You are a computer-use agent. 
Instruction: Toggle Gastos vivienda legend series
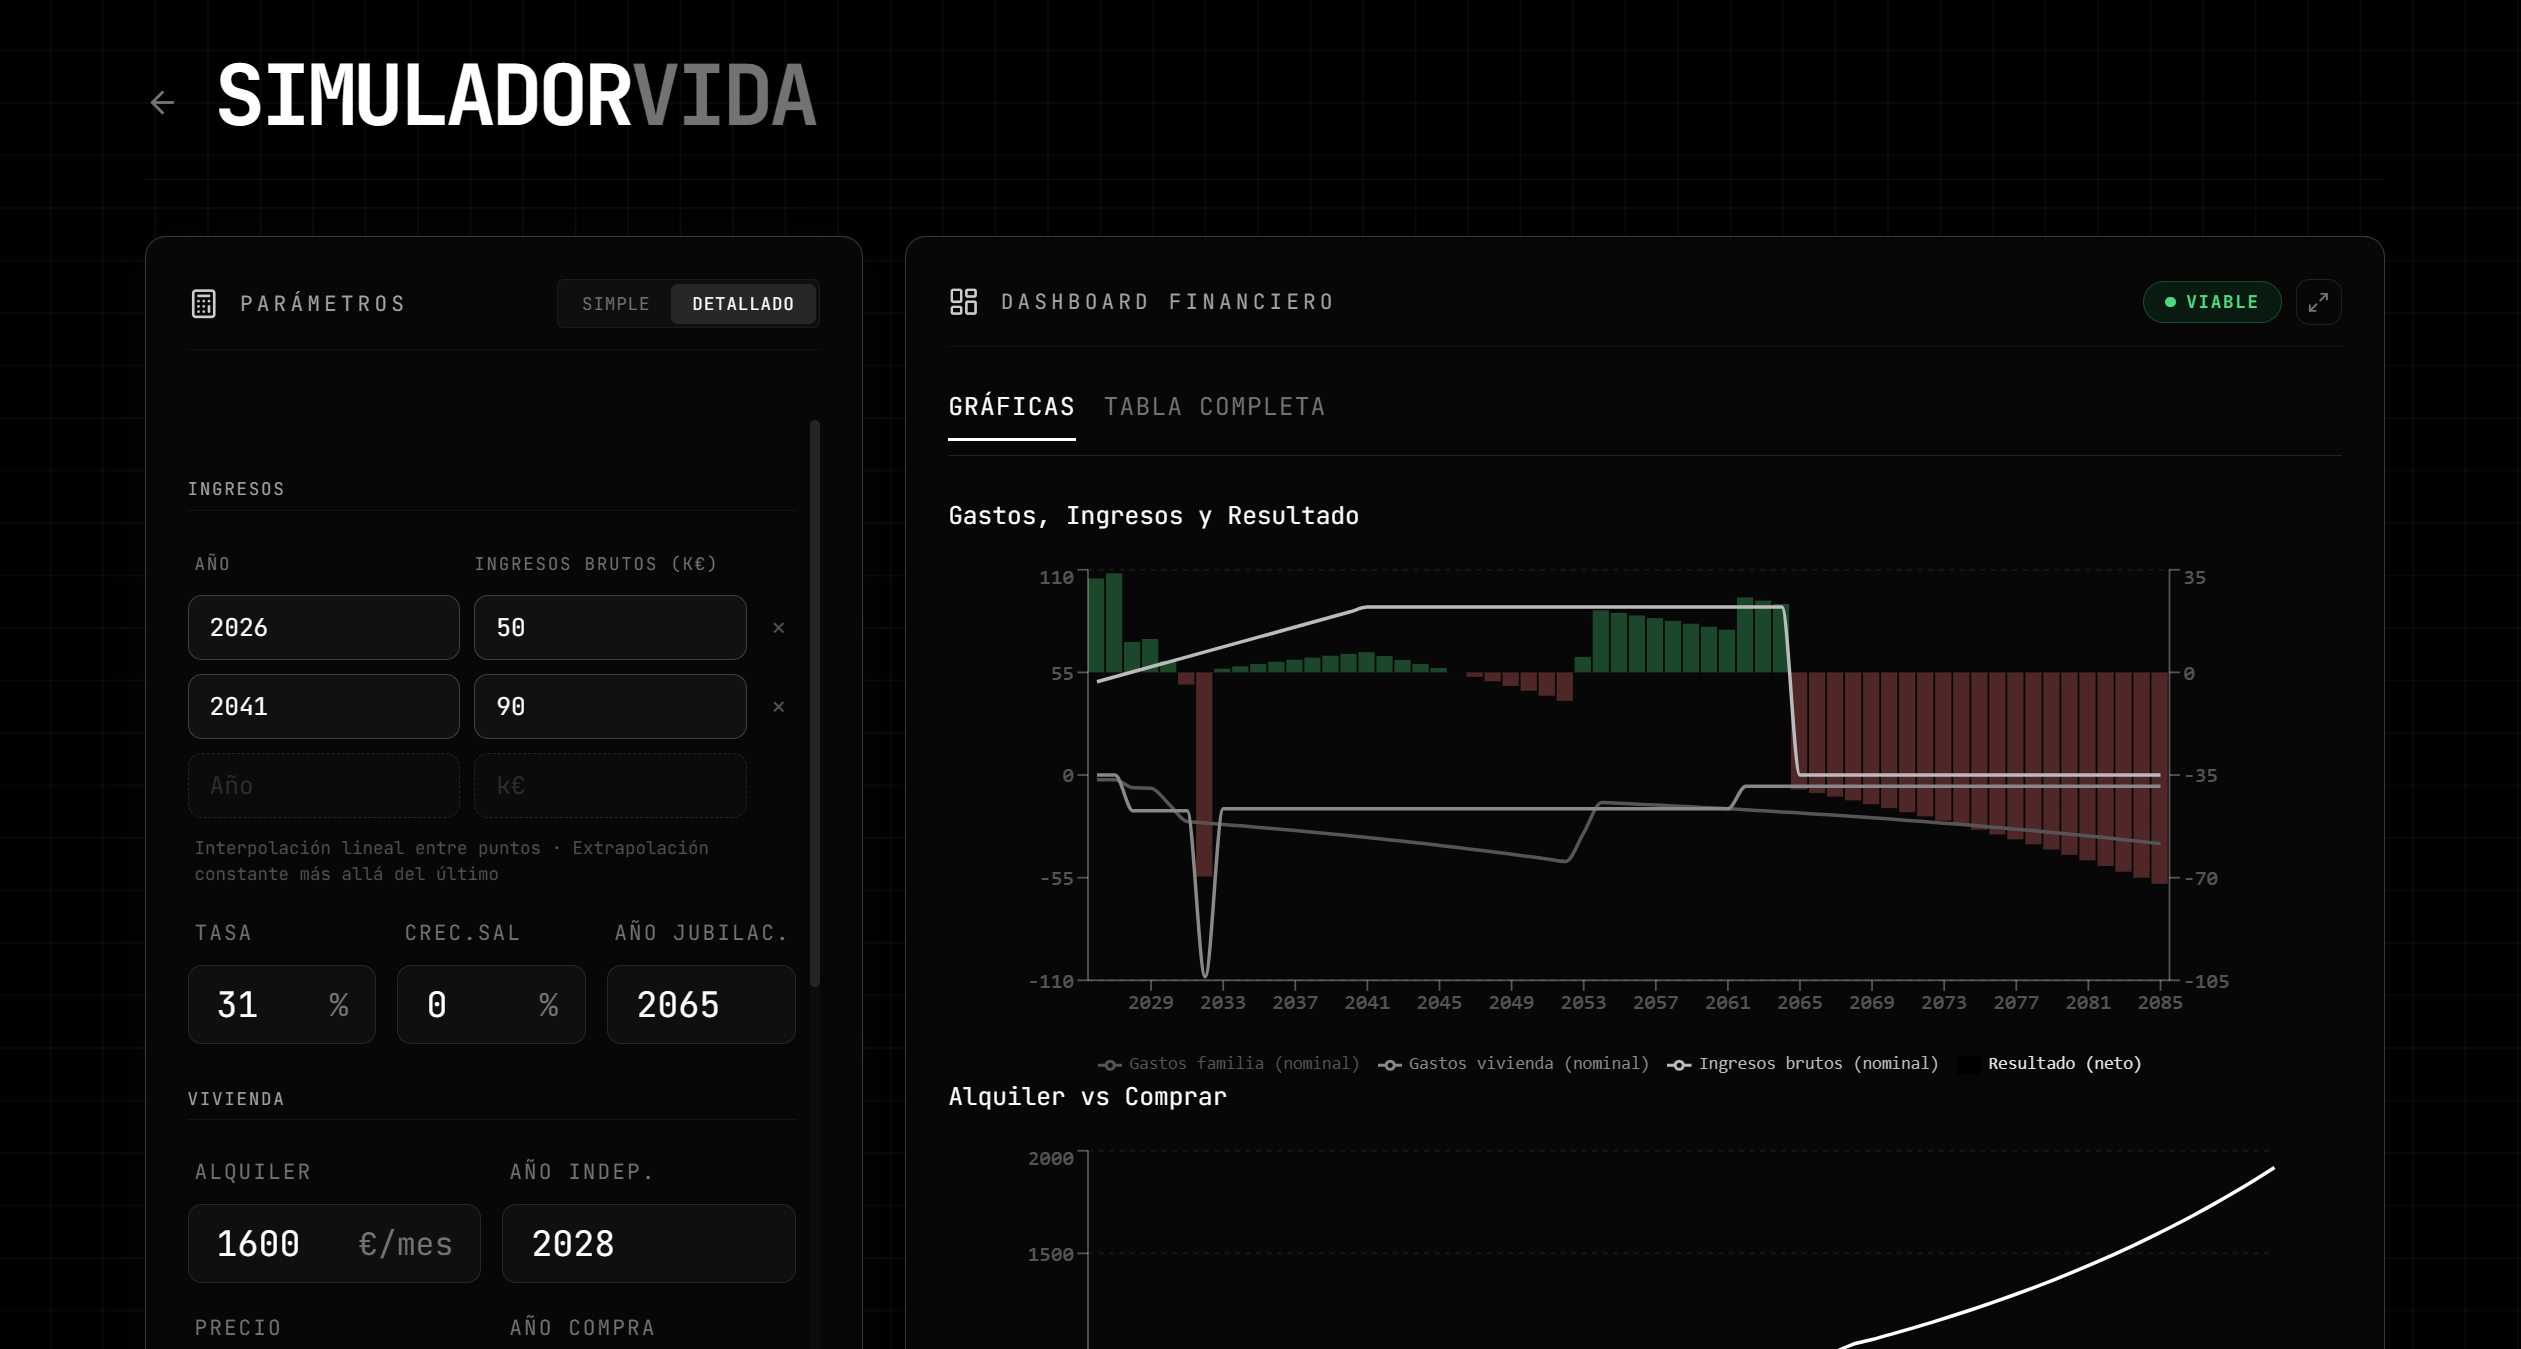click(x=1513, y=1064)
